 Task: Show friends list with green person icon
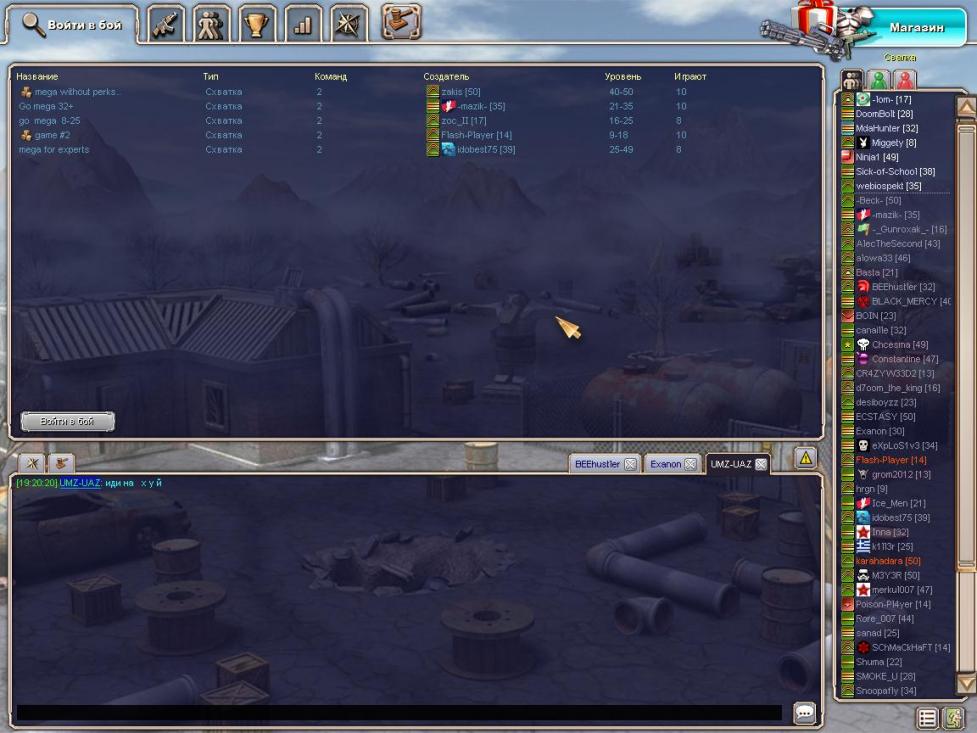click(x=878, y=80)
